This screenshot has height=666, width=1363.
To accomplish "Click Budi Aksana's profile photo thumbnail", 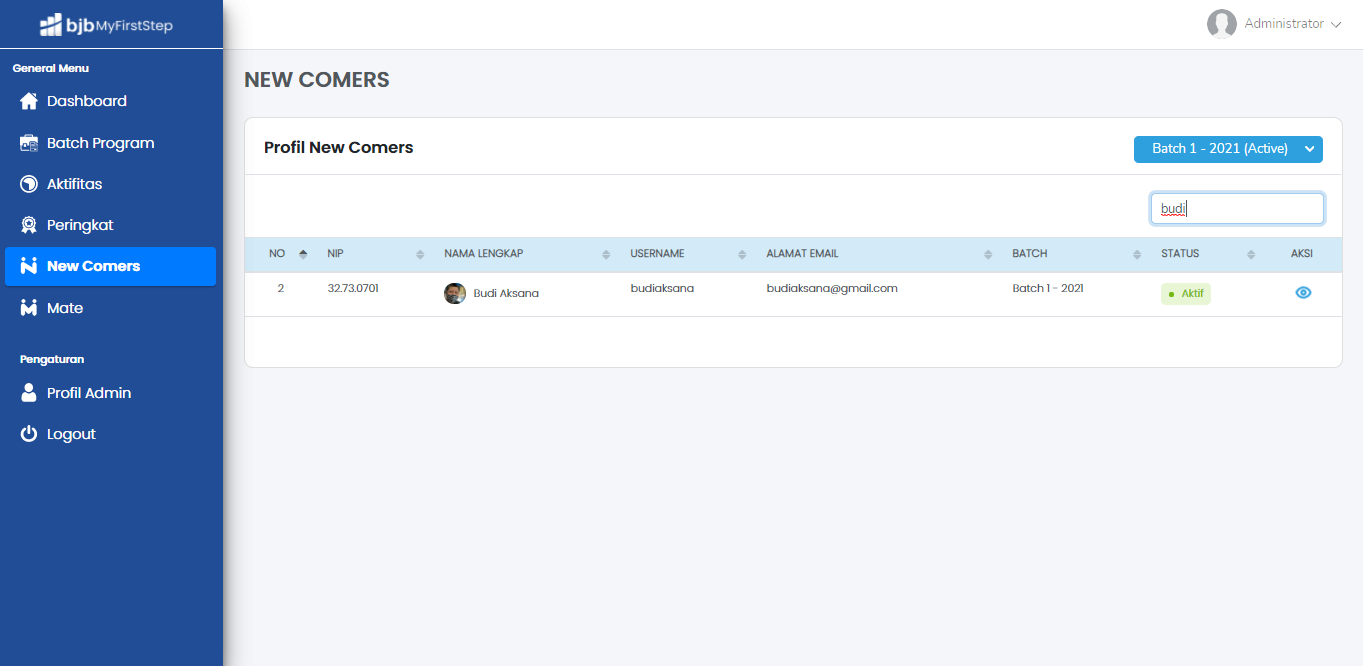I will 455,293.
